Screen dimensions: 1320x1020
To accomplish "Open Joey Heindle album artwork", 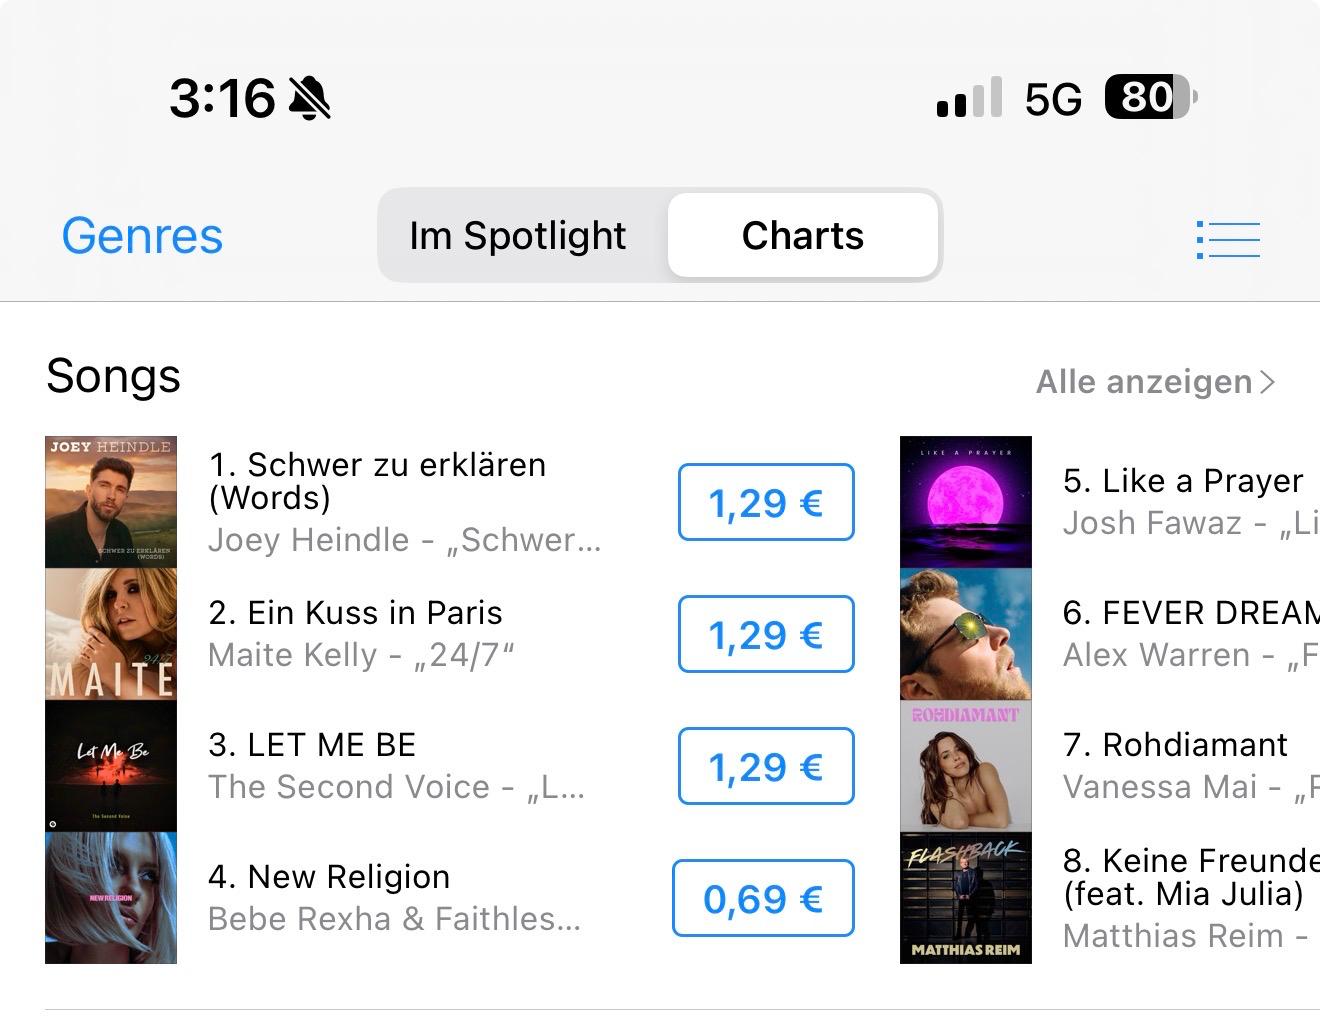I will [111, 502].
